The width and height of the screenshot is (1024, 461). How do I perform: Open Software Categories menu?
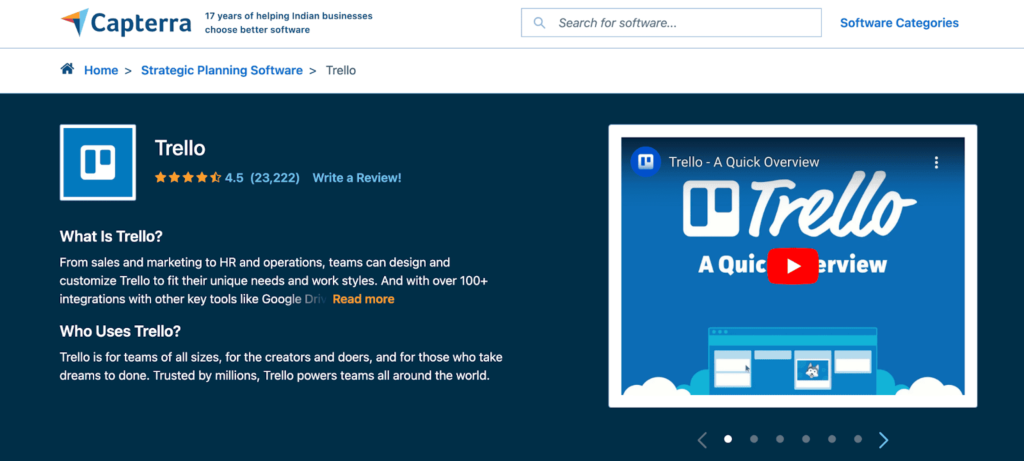point(899,23)
